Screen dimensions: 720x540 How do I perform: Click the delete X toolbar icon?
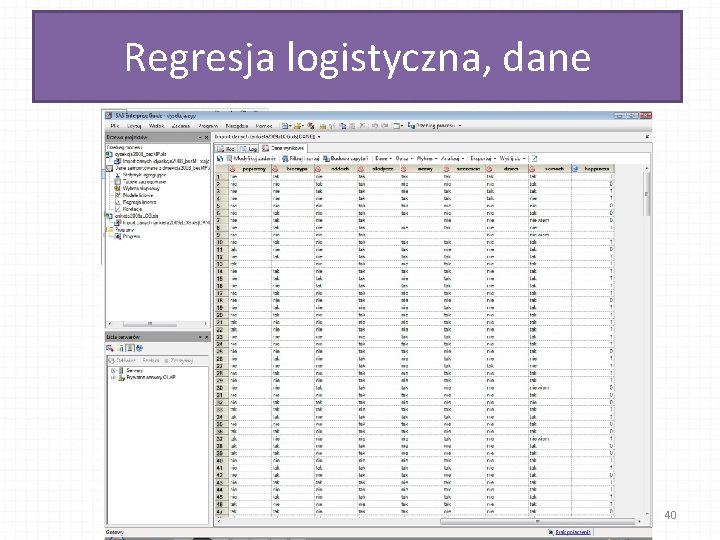[x=362, y=125]
